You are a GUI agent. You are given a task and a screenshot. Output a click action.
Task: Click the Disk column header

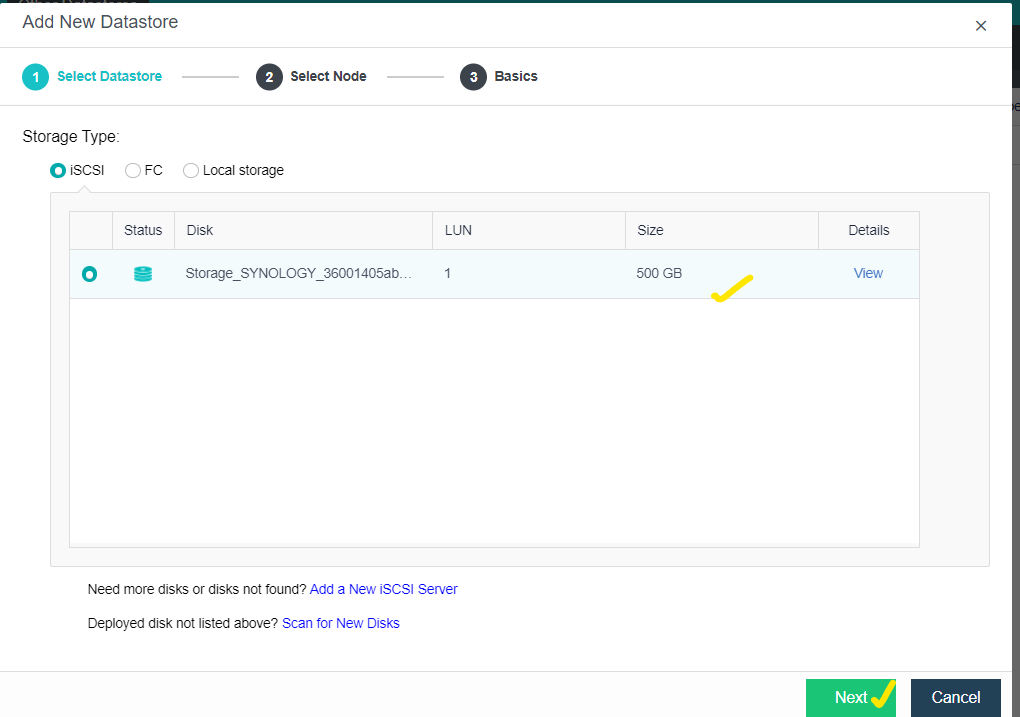(x=200, y=230)
